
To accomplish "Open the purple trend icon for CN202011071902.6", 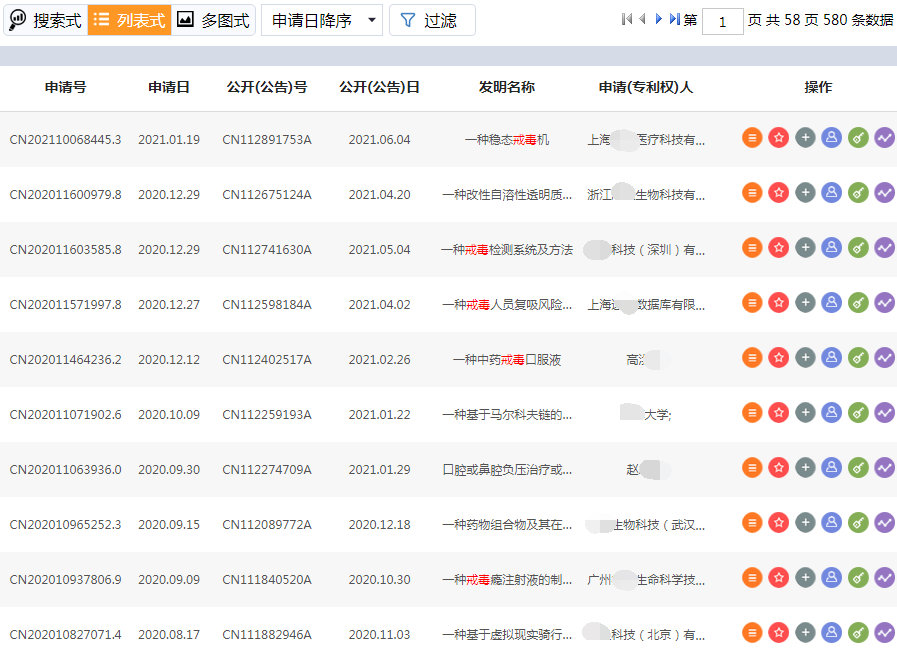I will tap(883, 411).
